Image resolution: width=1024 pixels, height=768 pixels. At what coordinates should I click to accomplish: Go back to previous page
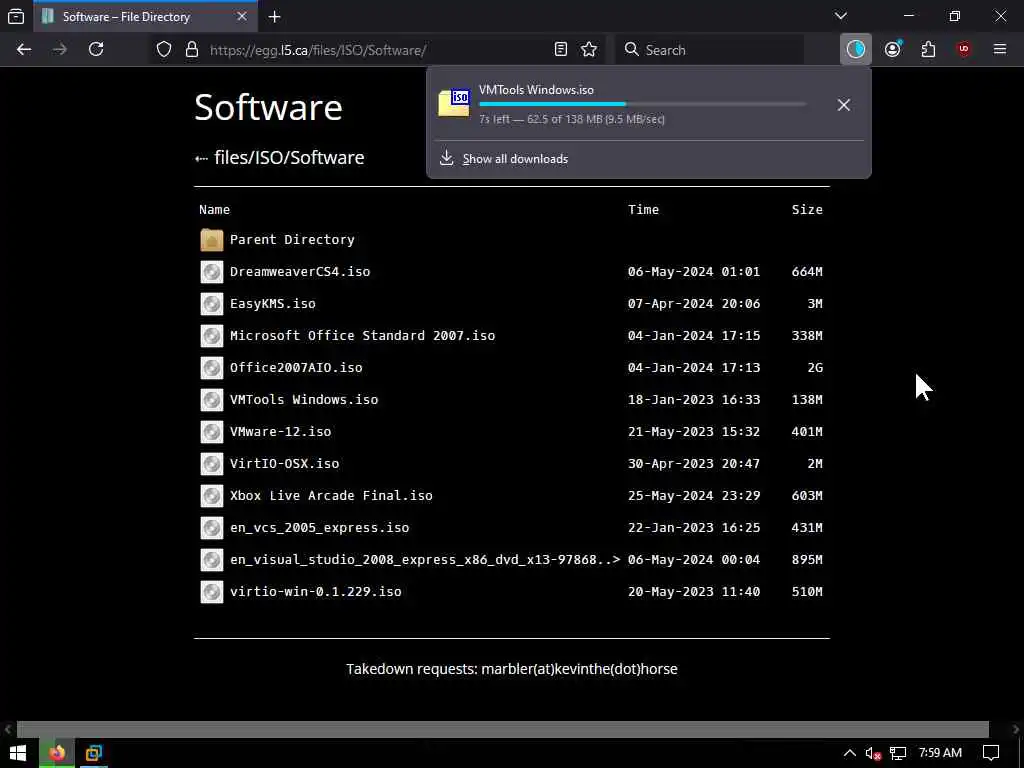[x=24, y=50]
